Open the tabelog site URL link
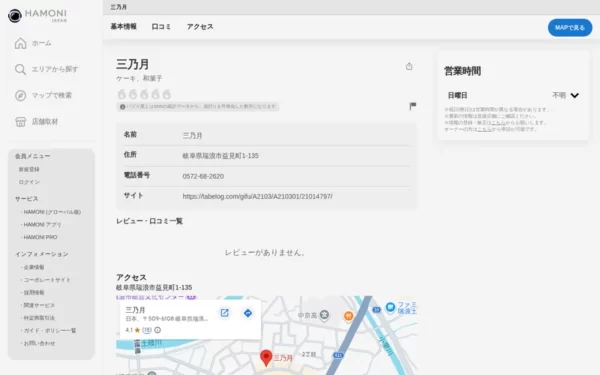 click(x=257, y=196)
